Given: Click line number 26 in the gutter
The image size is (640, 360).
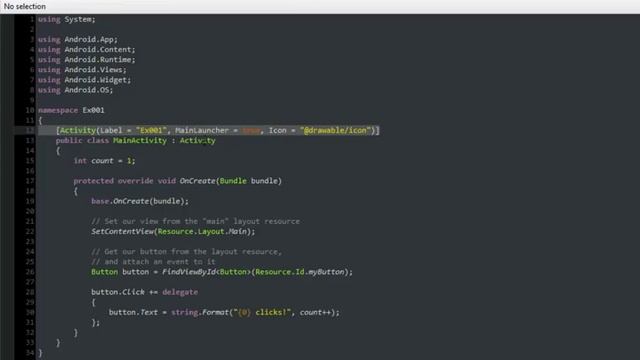Looking at the screenshot, I should (30, 272).
